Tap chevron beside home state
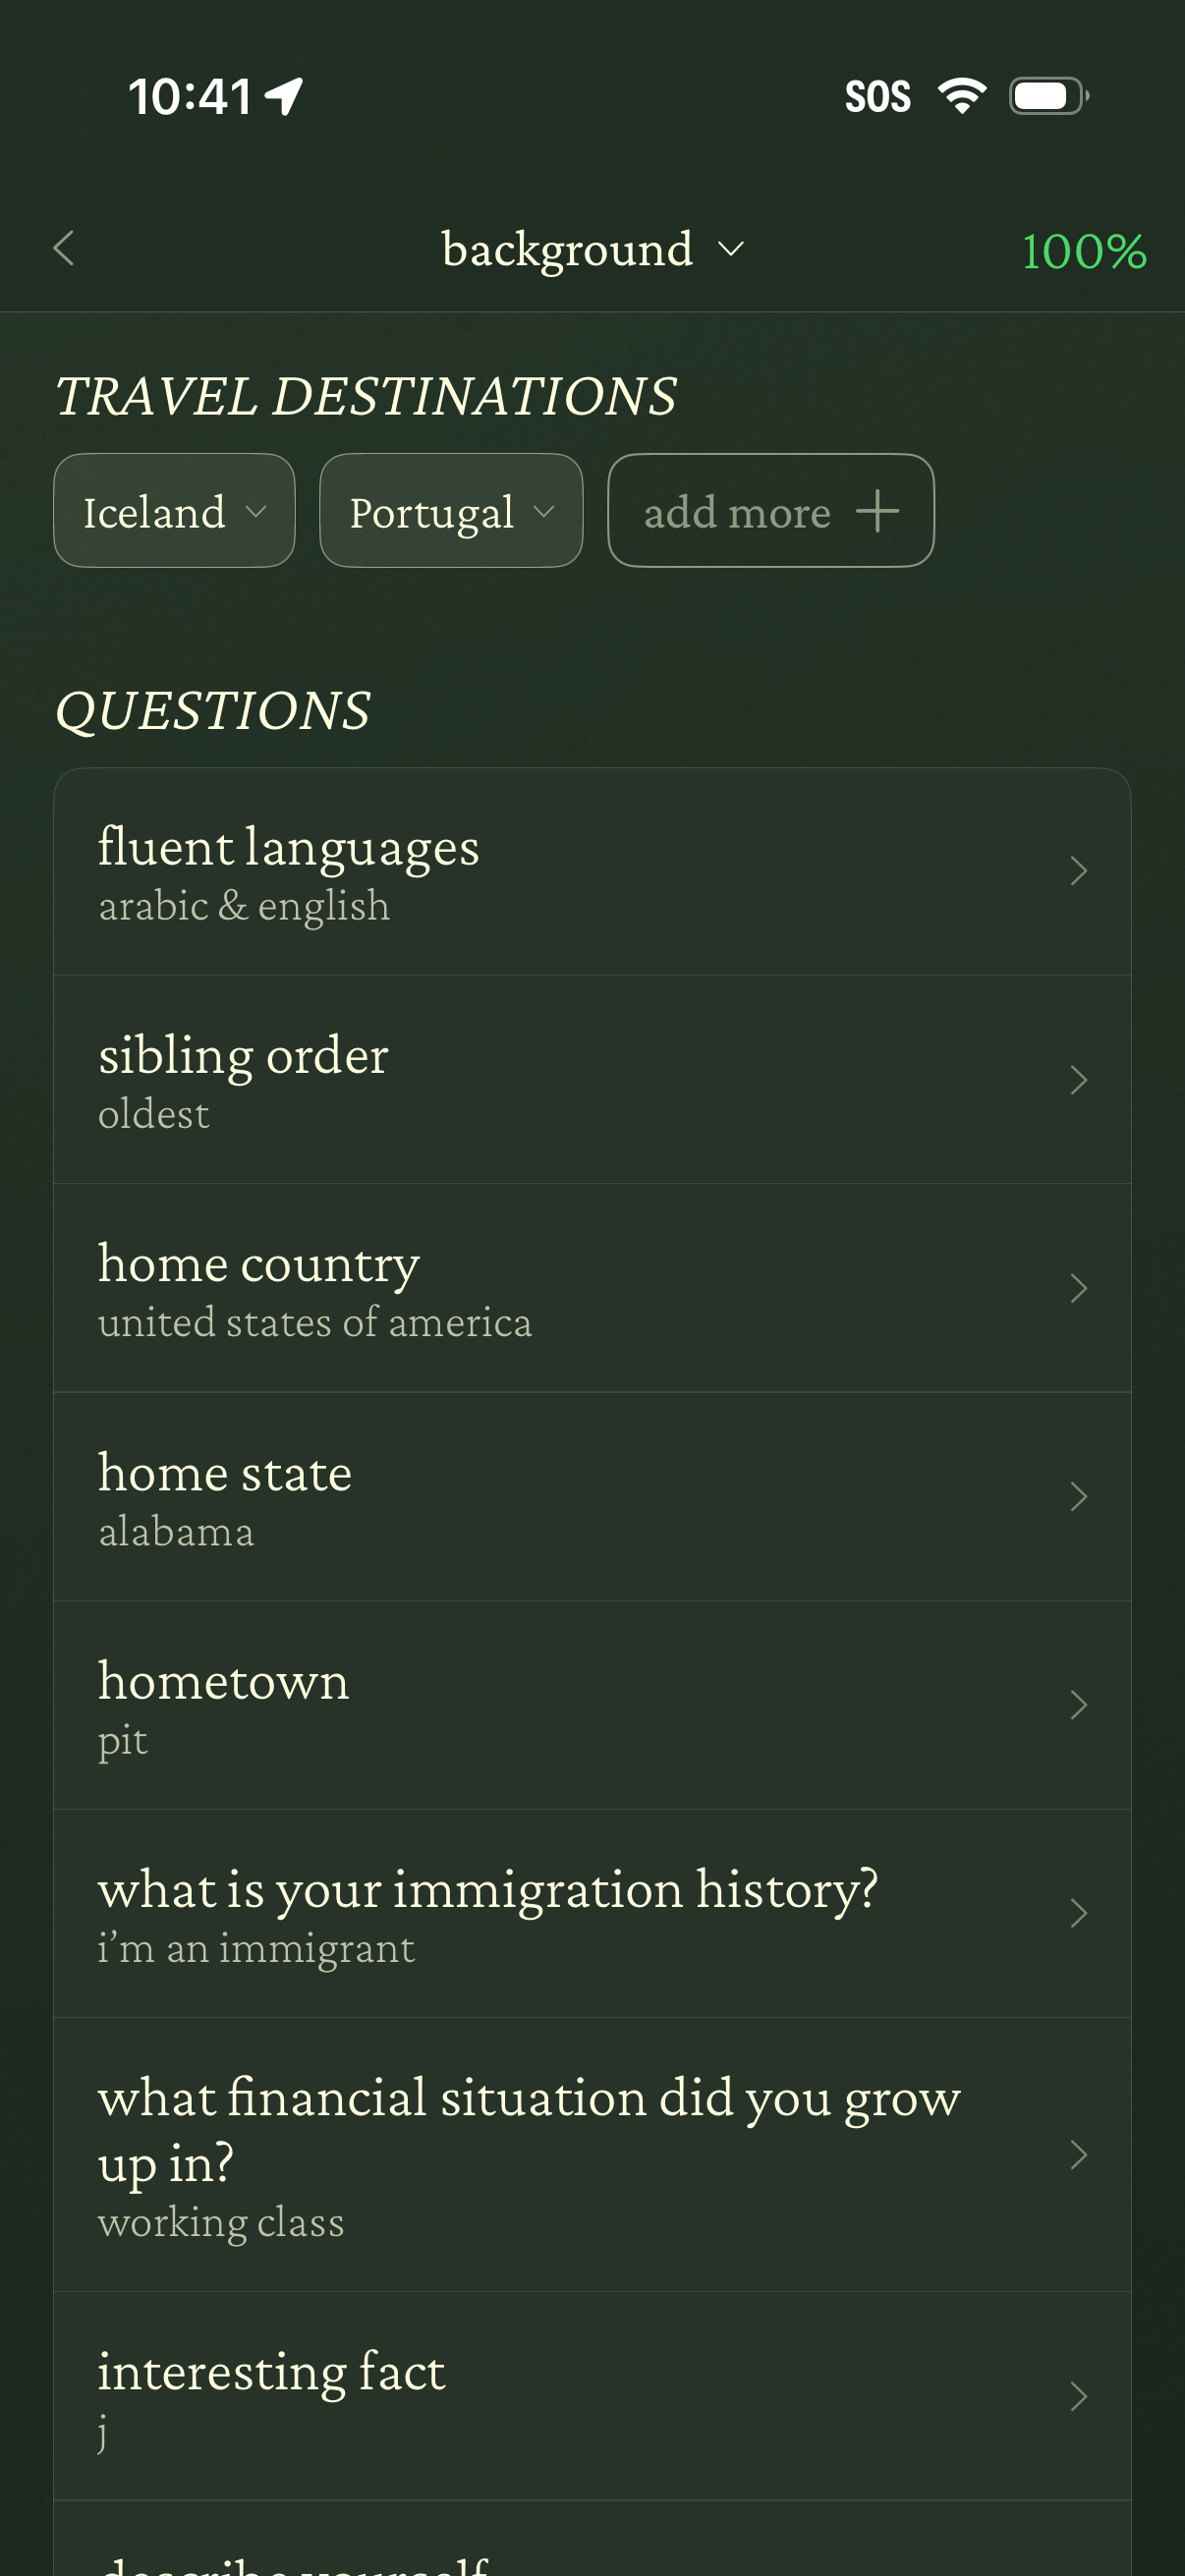 1078,1497
